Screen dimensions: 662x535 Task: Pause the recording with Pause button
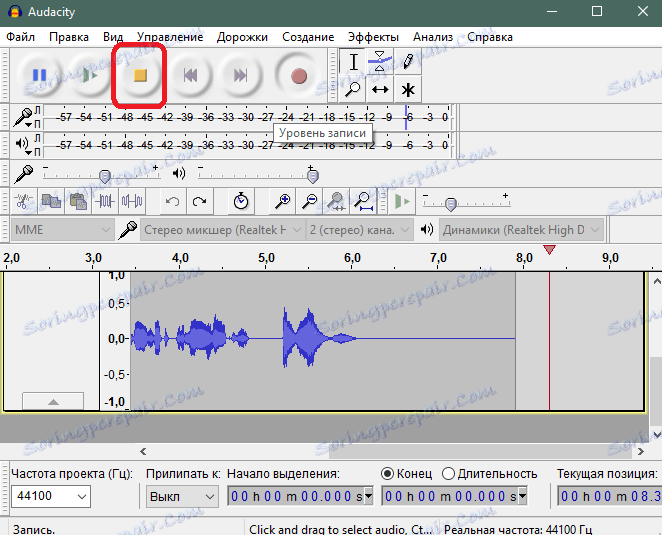39,76
